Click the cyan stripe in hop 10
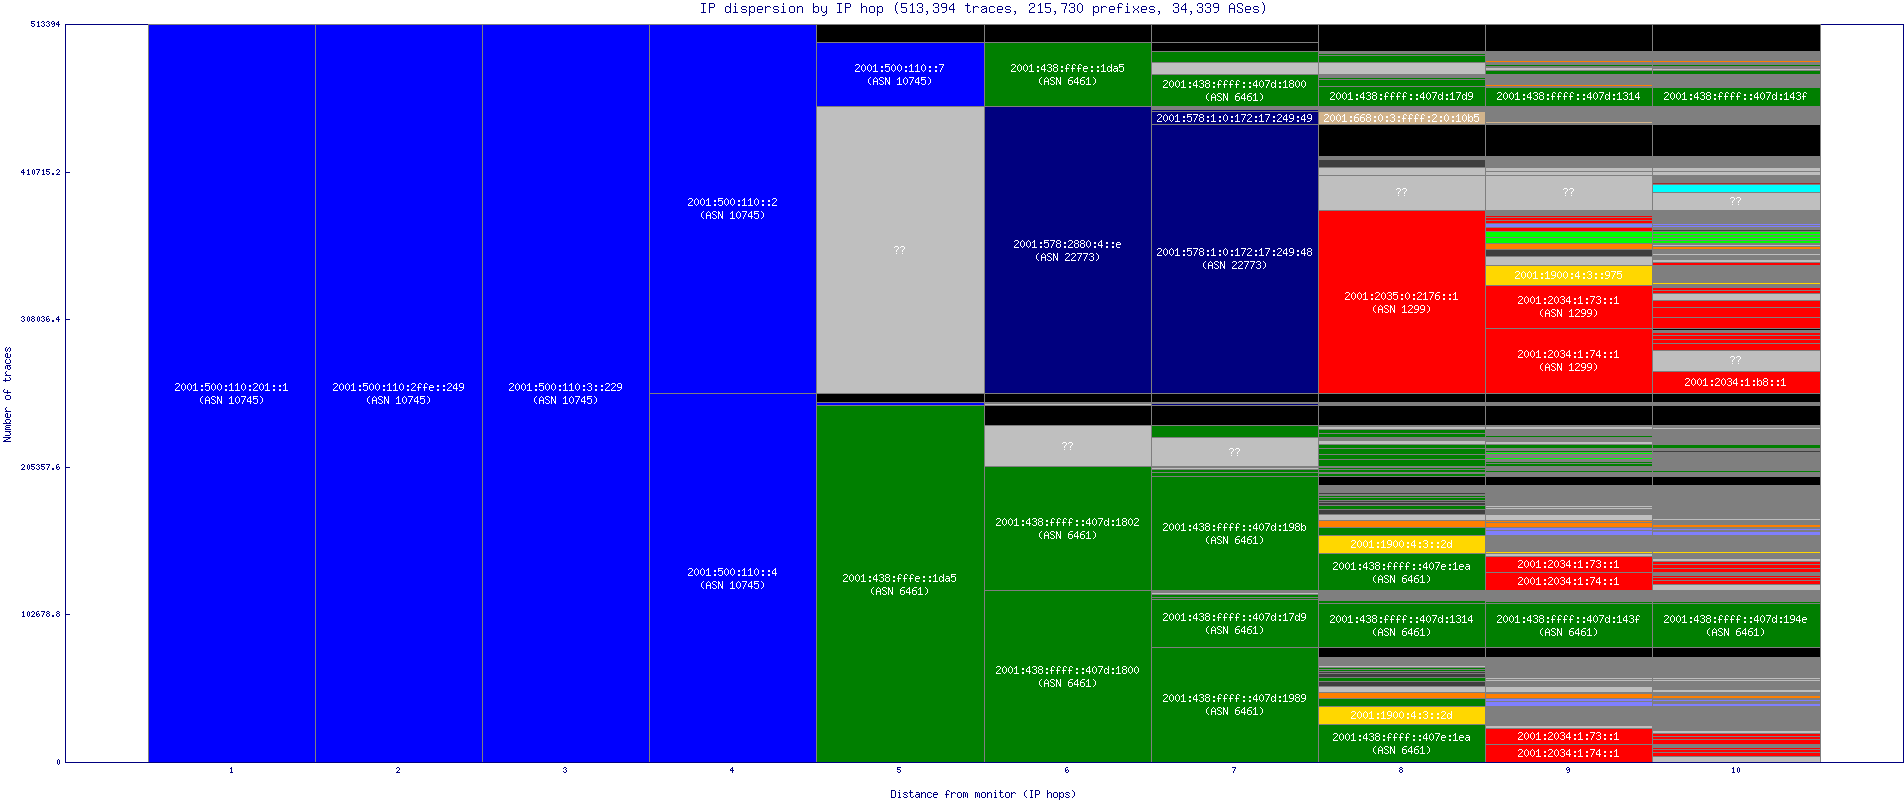 pyautogui.click(x=1736, y=188)
